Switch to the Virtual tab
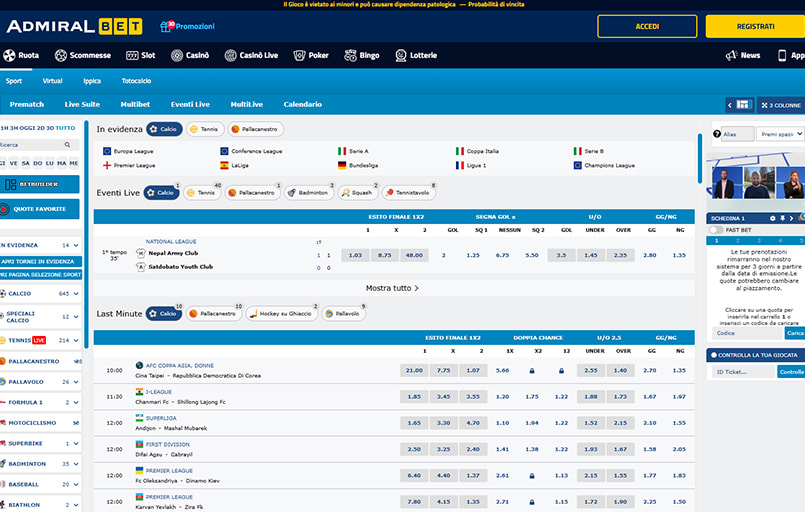This screenshot has width=805, height=512. point(52,80)
